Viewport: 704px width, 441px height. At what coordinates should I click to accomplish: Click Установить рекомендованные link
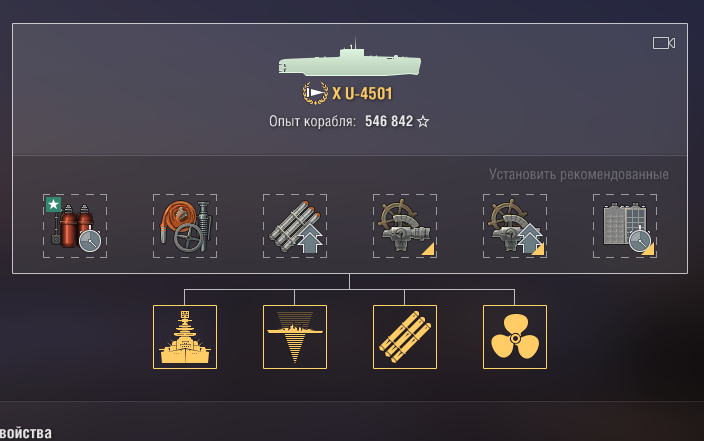coord(579,174)
